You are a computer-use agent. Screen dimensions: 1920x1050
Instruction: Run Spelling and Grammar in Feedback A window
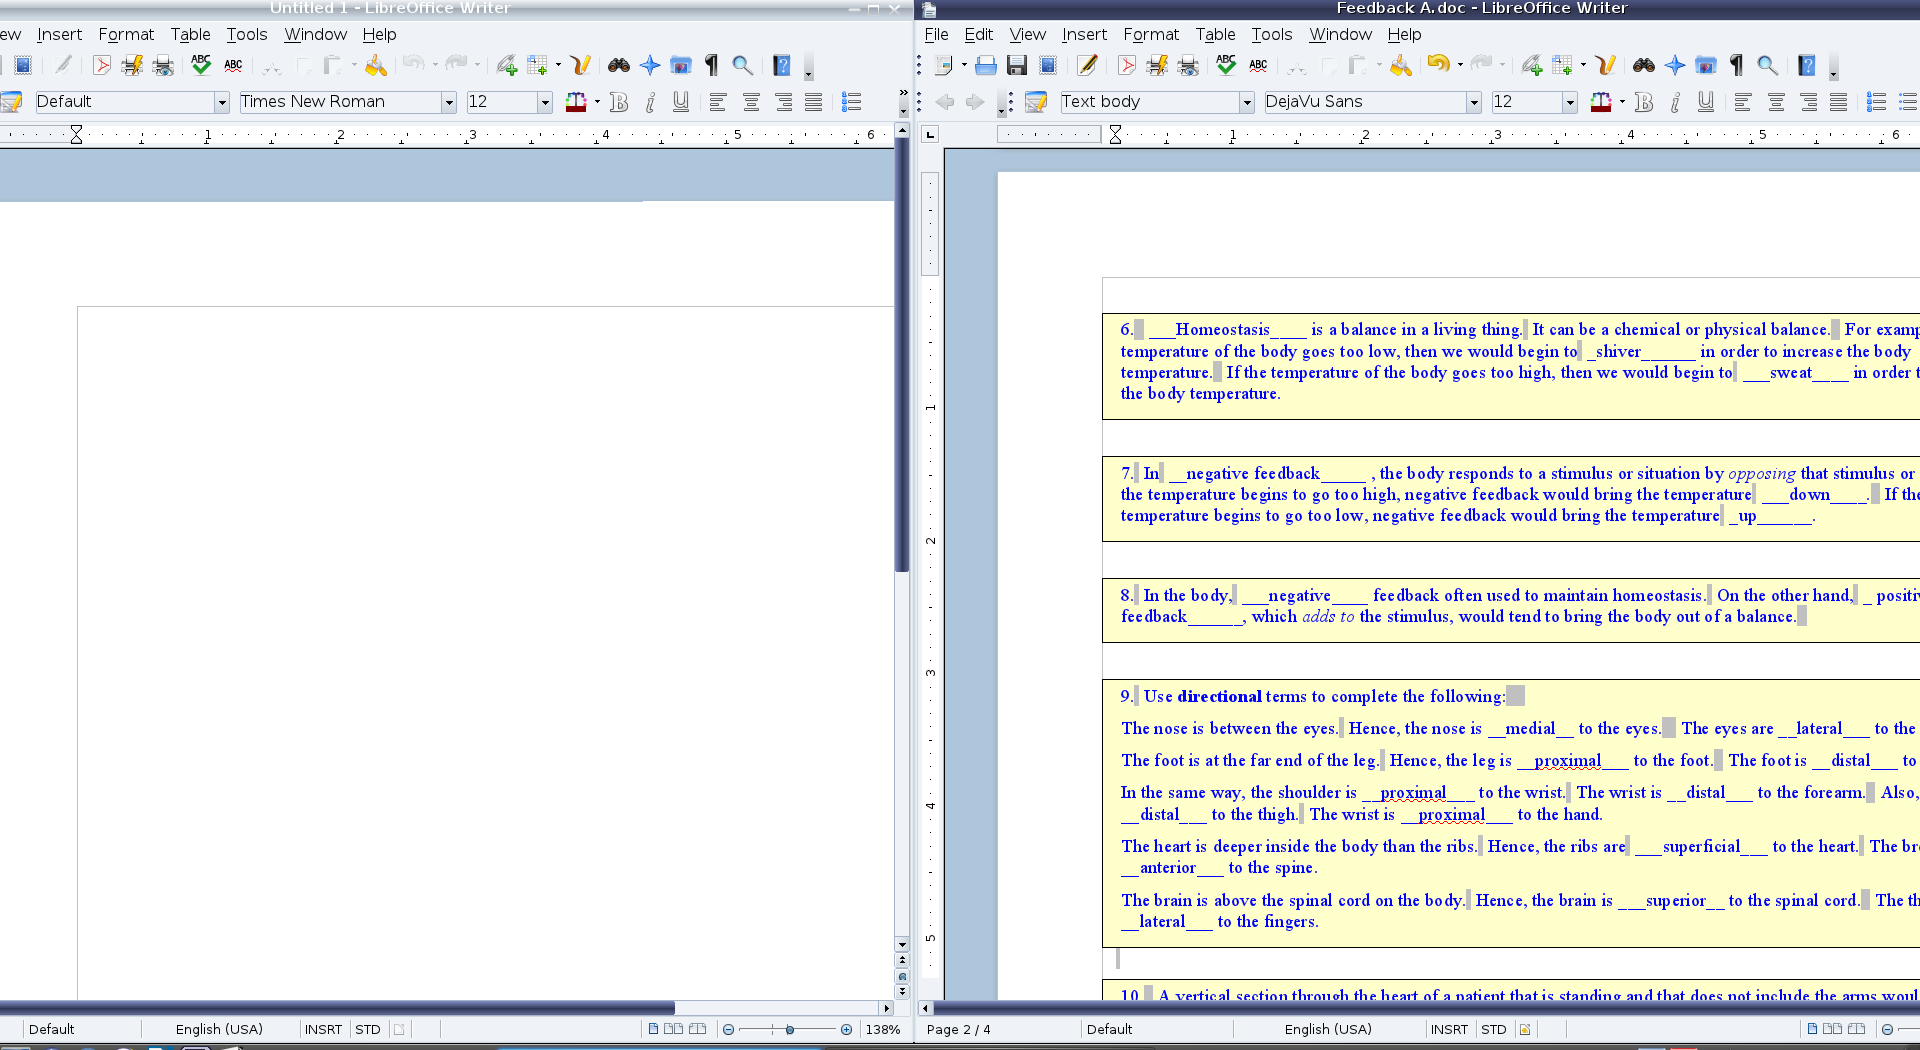[1226, 65]
